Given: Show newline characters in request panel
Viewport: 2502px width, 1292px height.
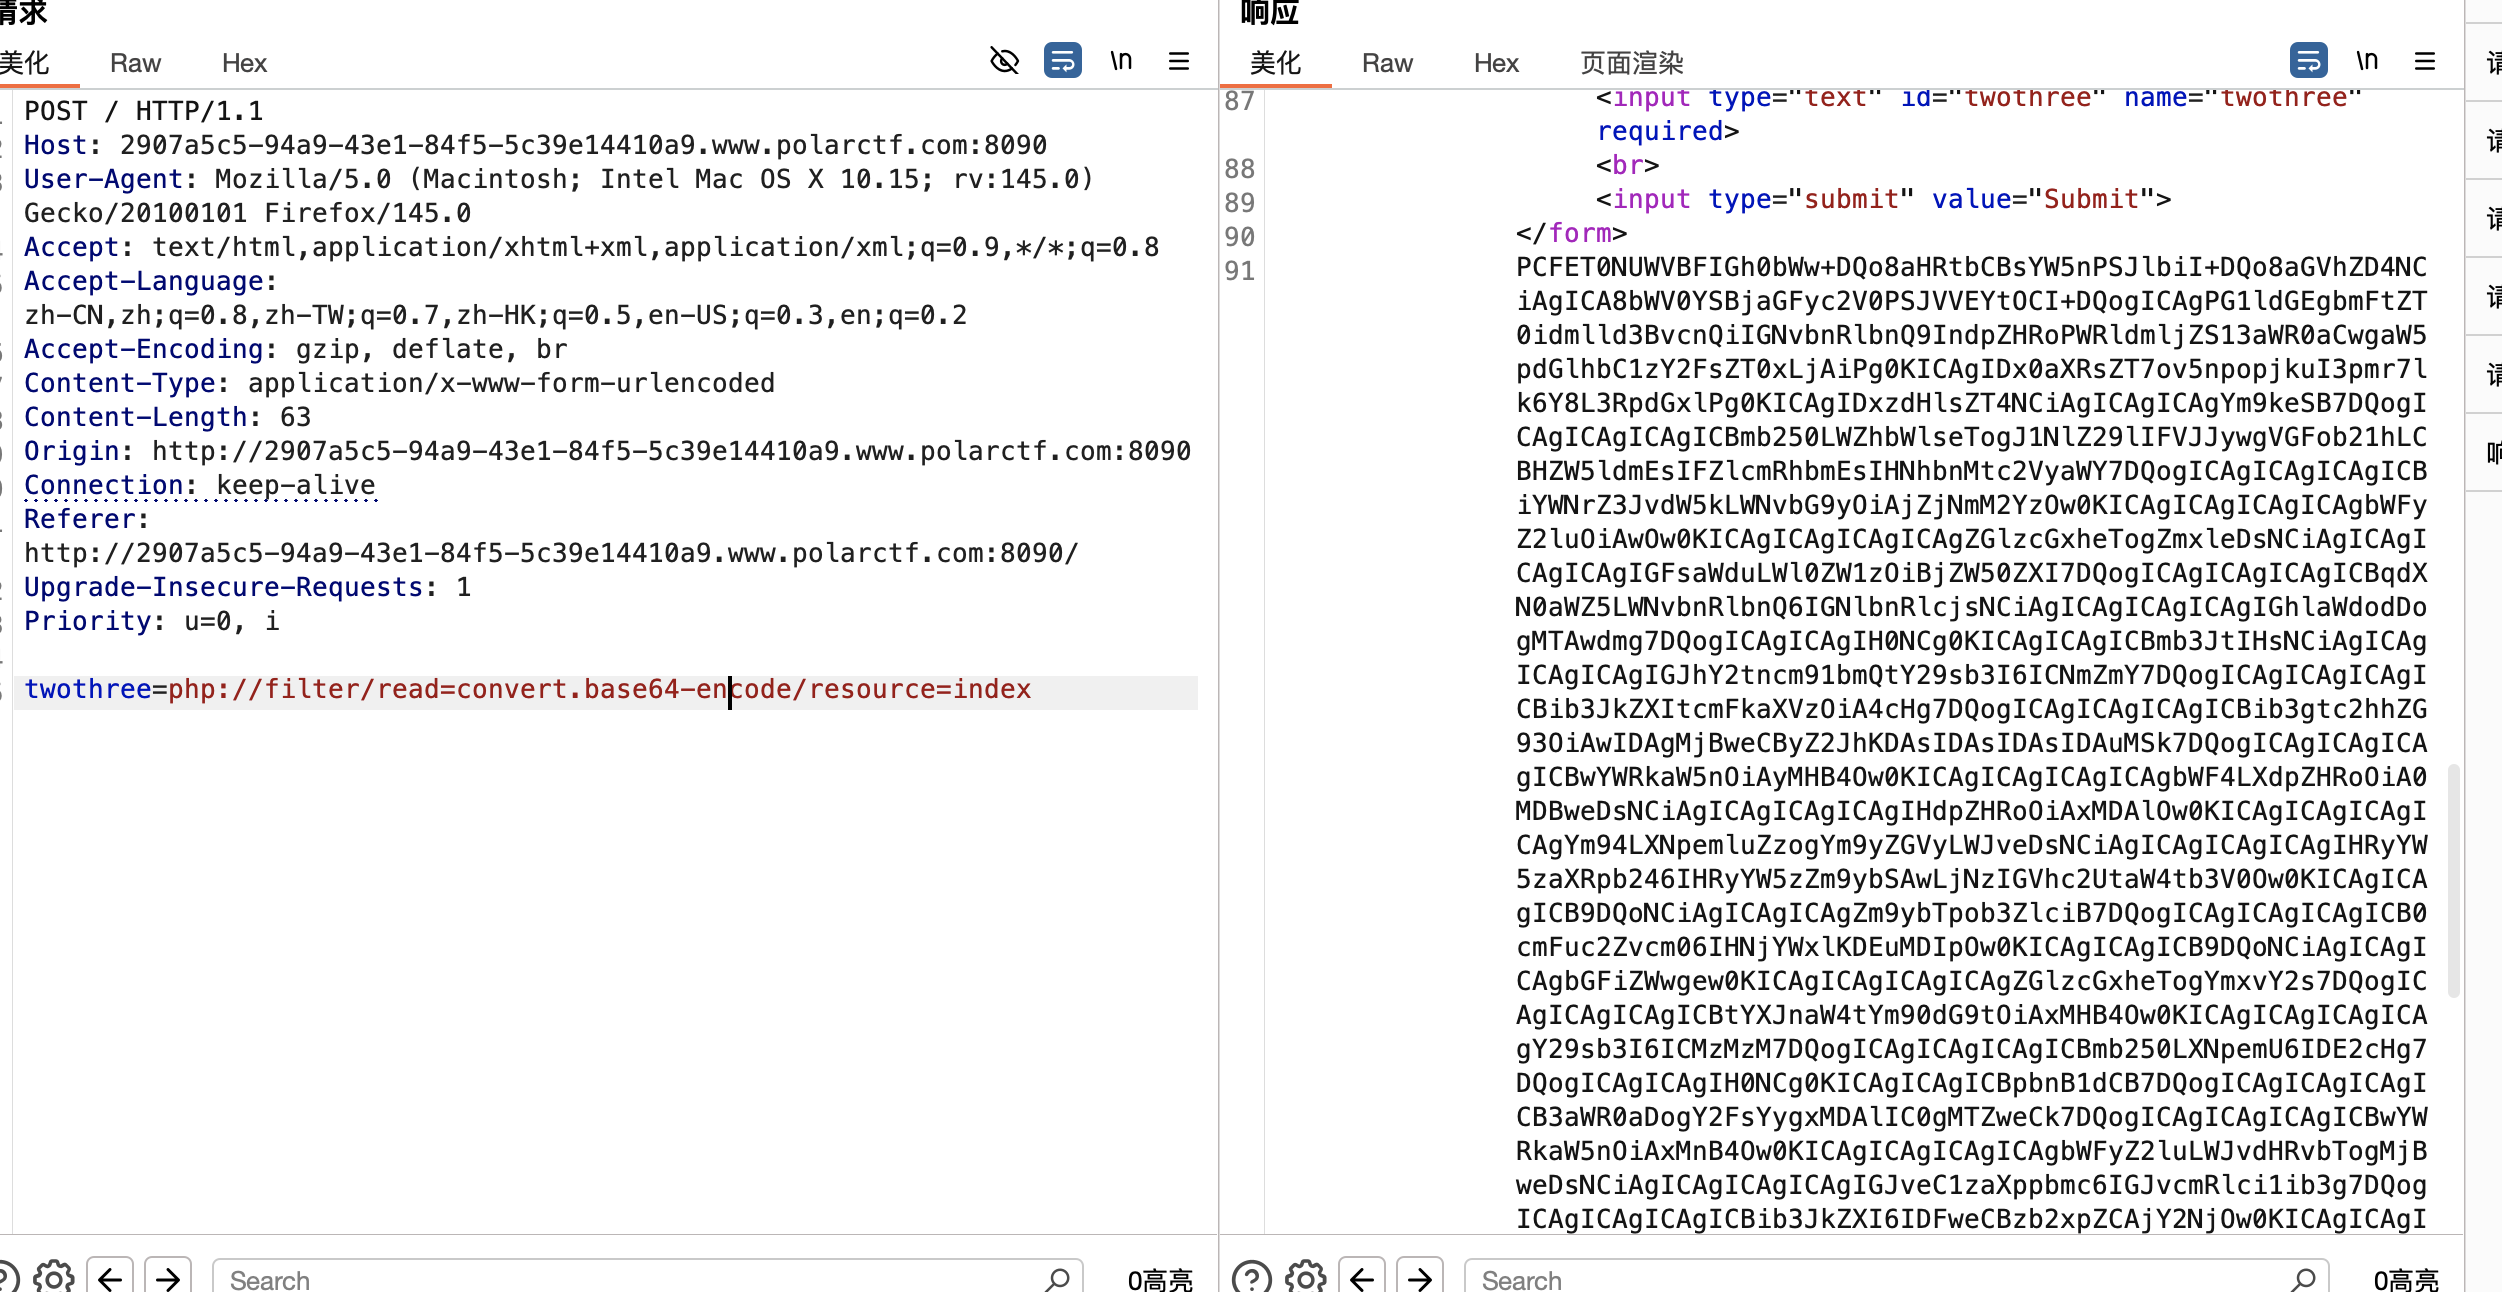Looking at the screenshot, I should click(x=1121, y=61).
